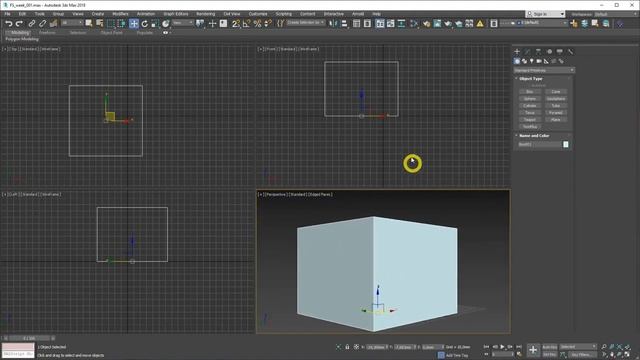This screenshot has height=360, width=640.
Task: Select the Select and Link tool
Action: [31, 24]
